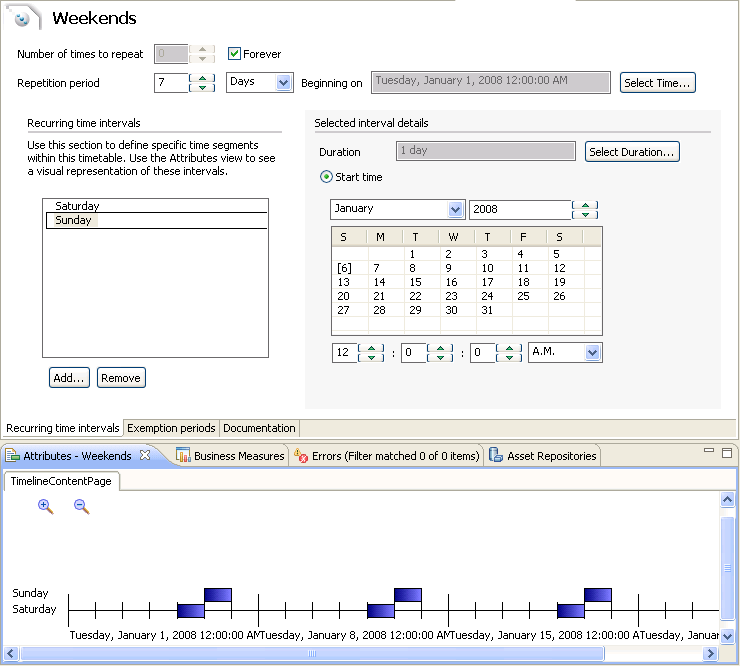Screen dimensions: 740x666
Task: Click the Errors tab warning icon
Action: pos(301,455)
